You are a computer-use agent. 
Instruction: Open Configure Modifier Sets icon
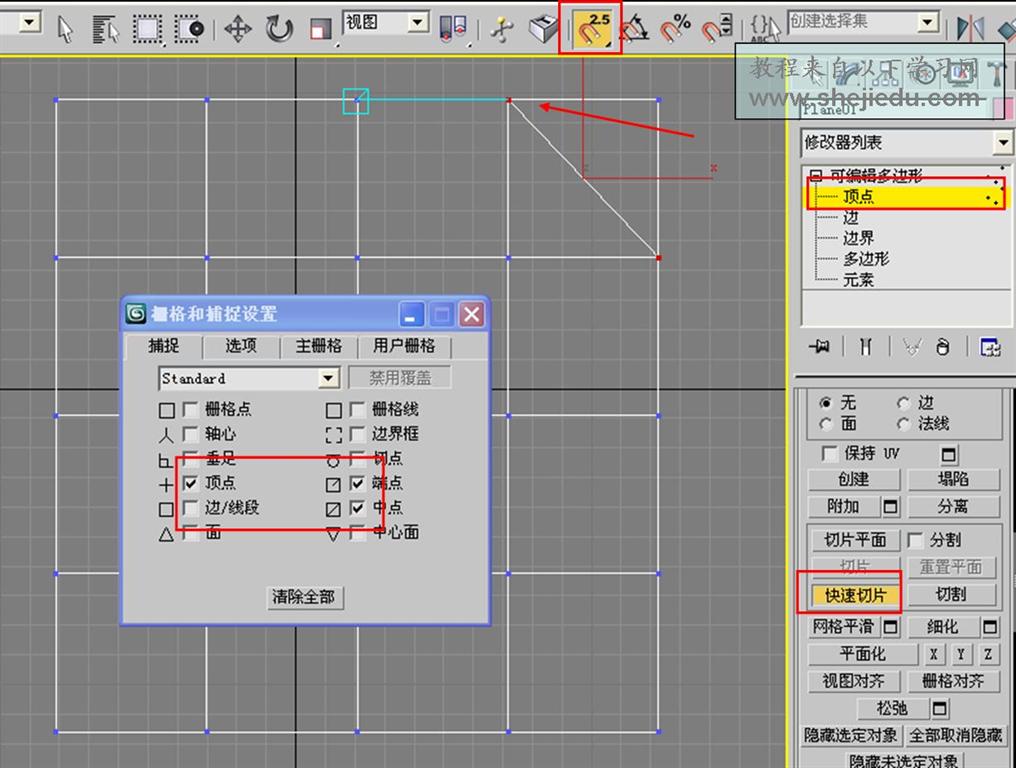990,347
